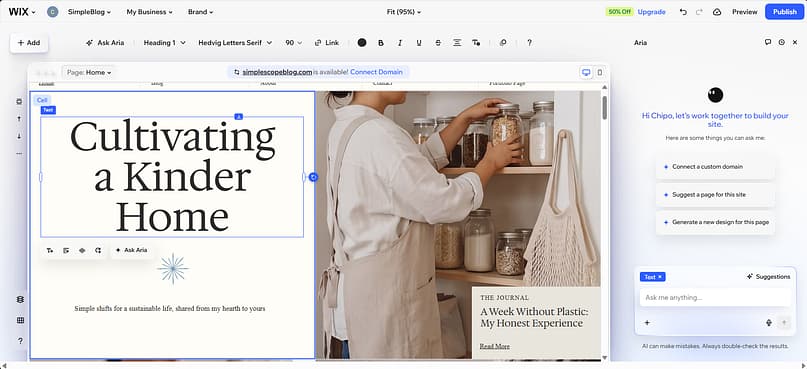
Task: Click the blue circular handle beside heading
Action: pos(313,177)
